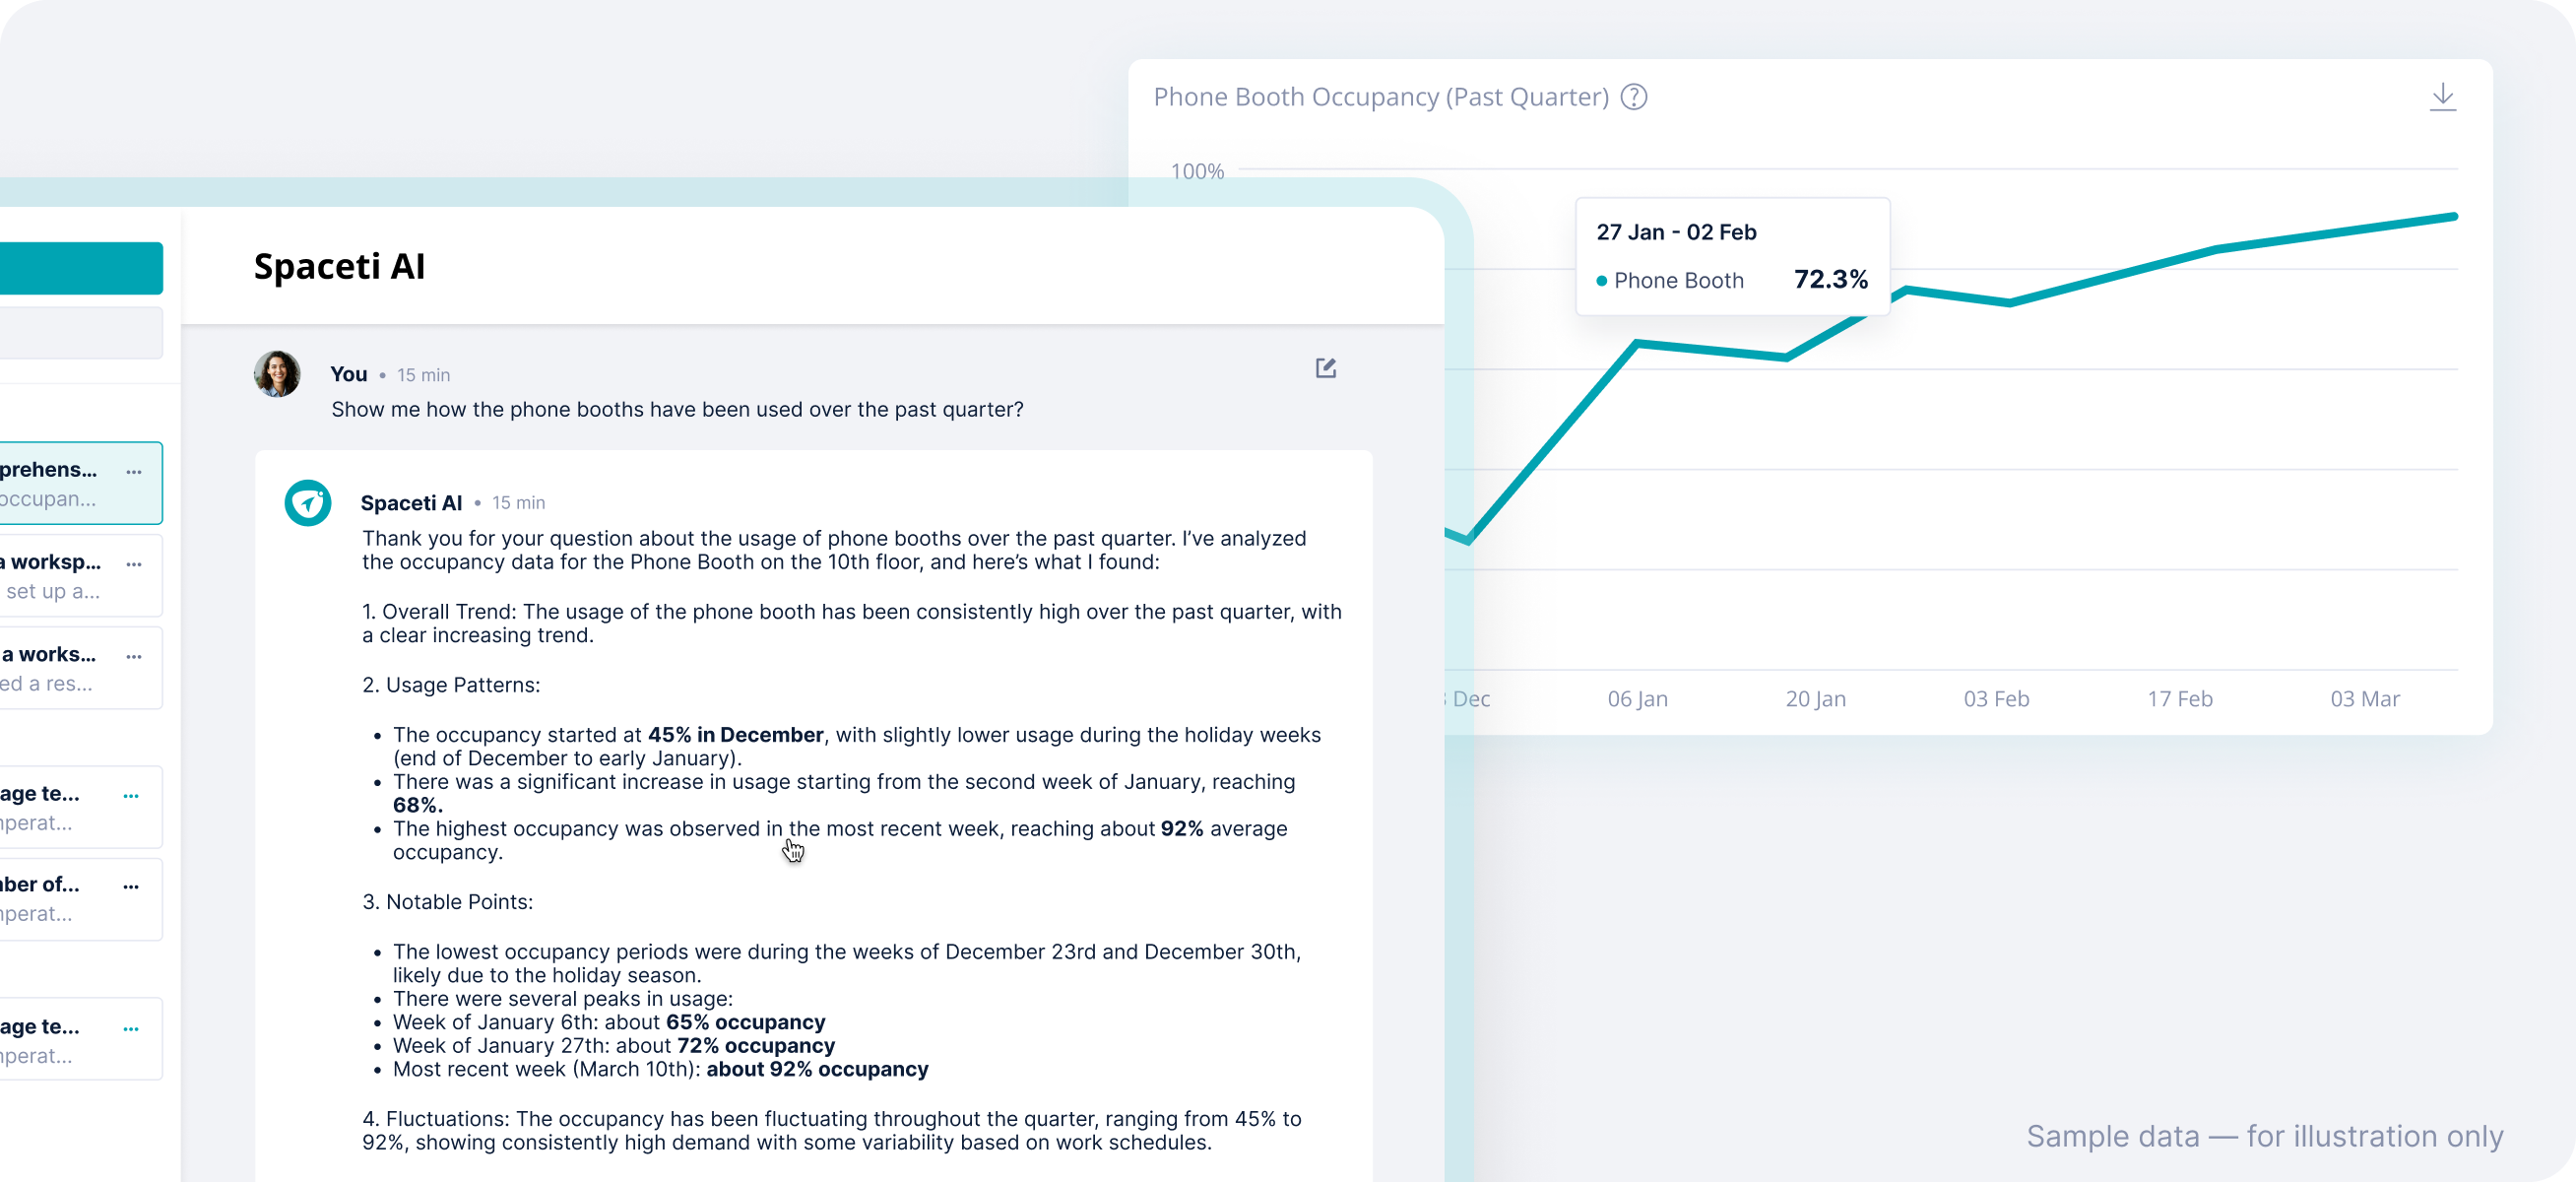This screenshot has width=2576, height=1182.
Task: Click the Spaceti AI logo avatar in the reply
Action: (x=307, y=502)
